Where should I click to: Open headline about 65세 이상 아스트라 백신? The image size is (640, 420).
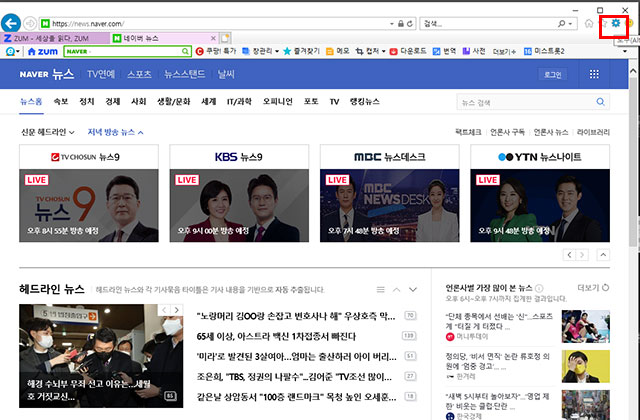tap(276, 336)
